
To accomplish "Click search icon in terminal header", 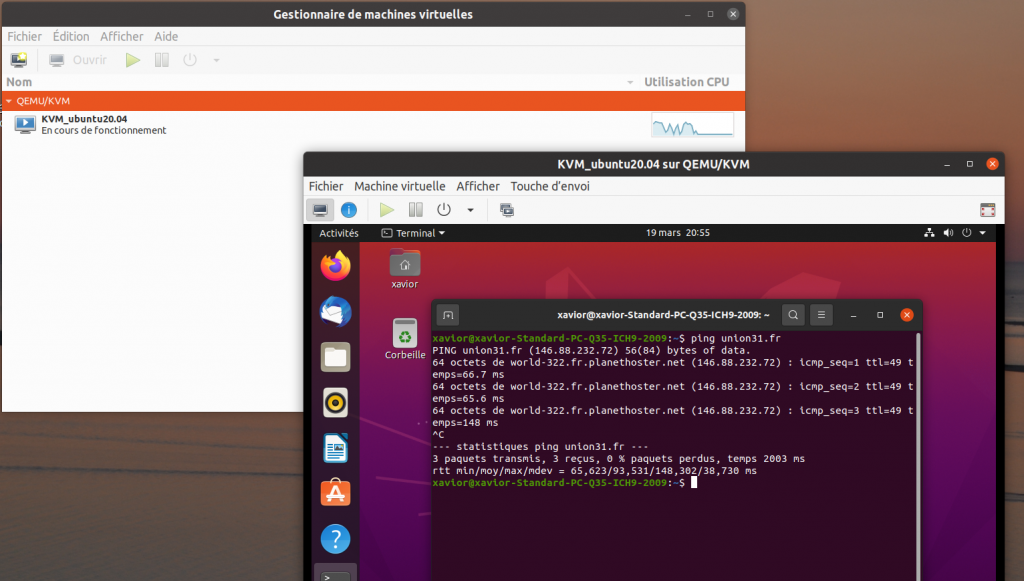I will coord(793,315).
